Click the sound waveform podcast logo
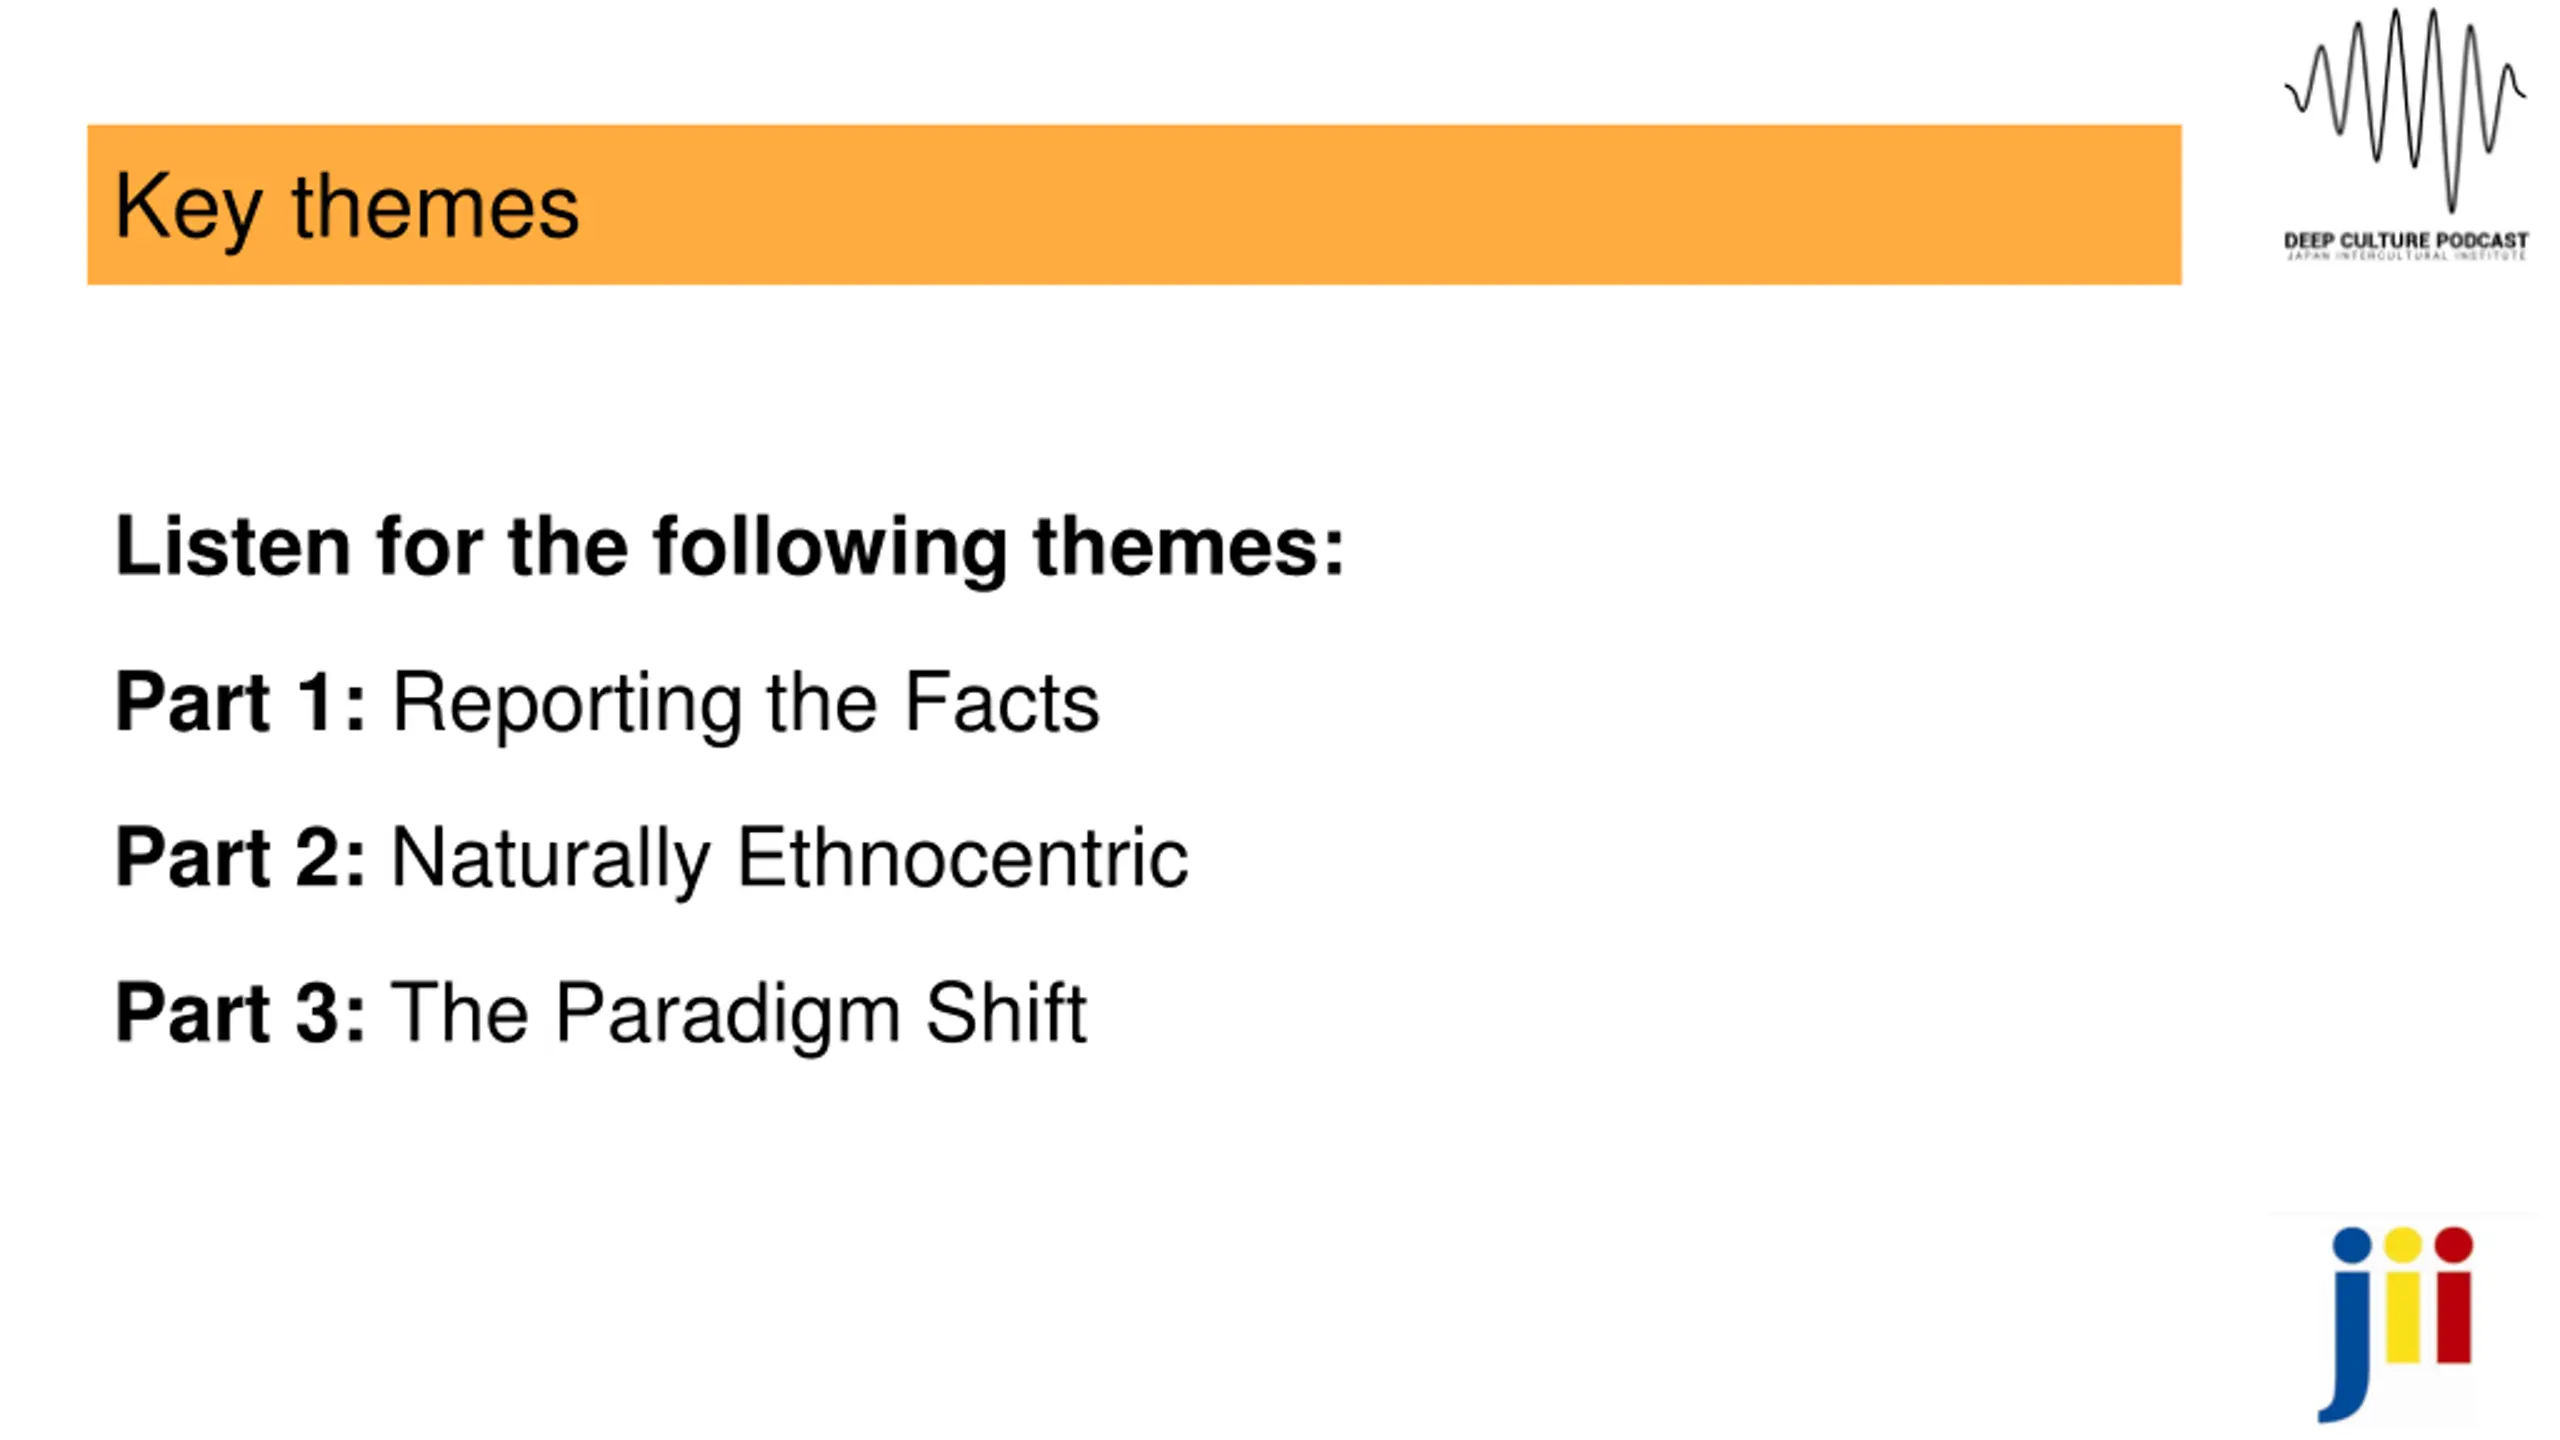Screen dimensions: 2560x1440 (x=2405, y=110)
